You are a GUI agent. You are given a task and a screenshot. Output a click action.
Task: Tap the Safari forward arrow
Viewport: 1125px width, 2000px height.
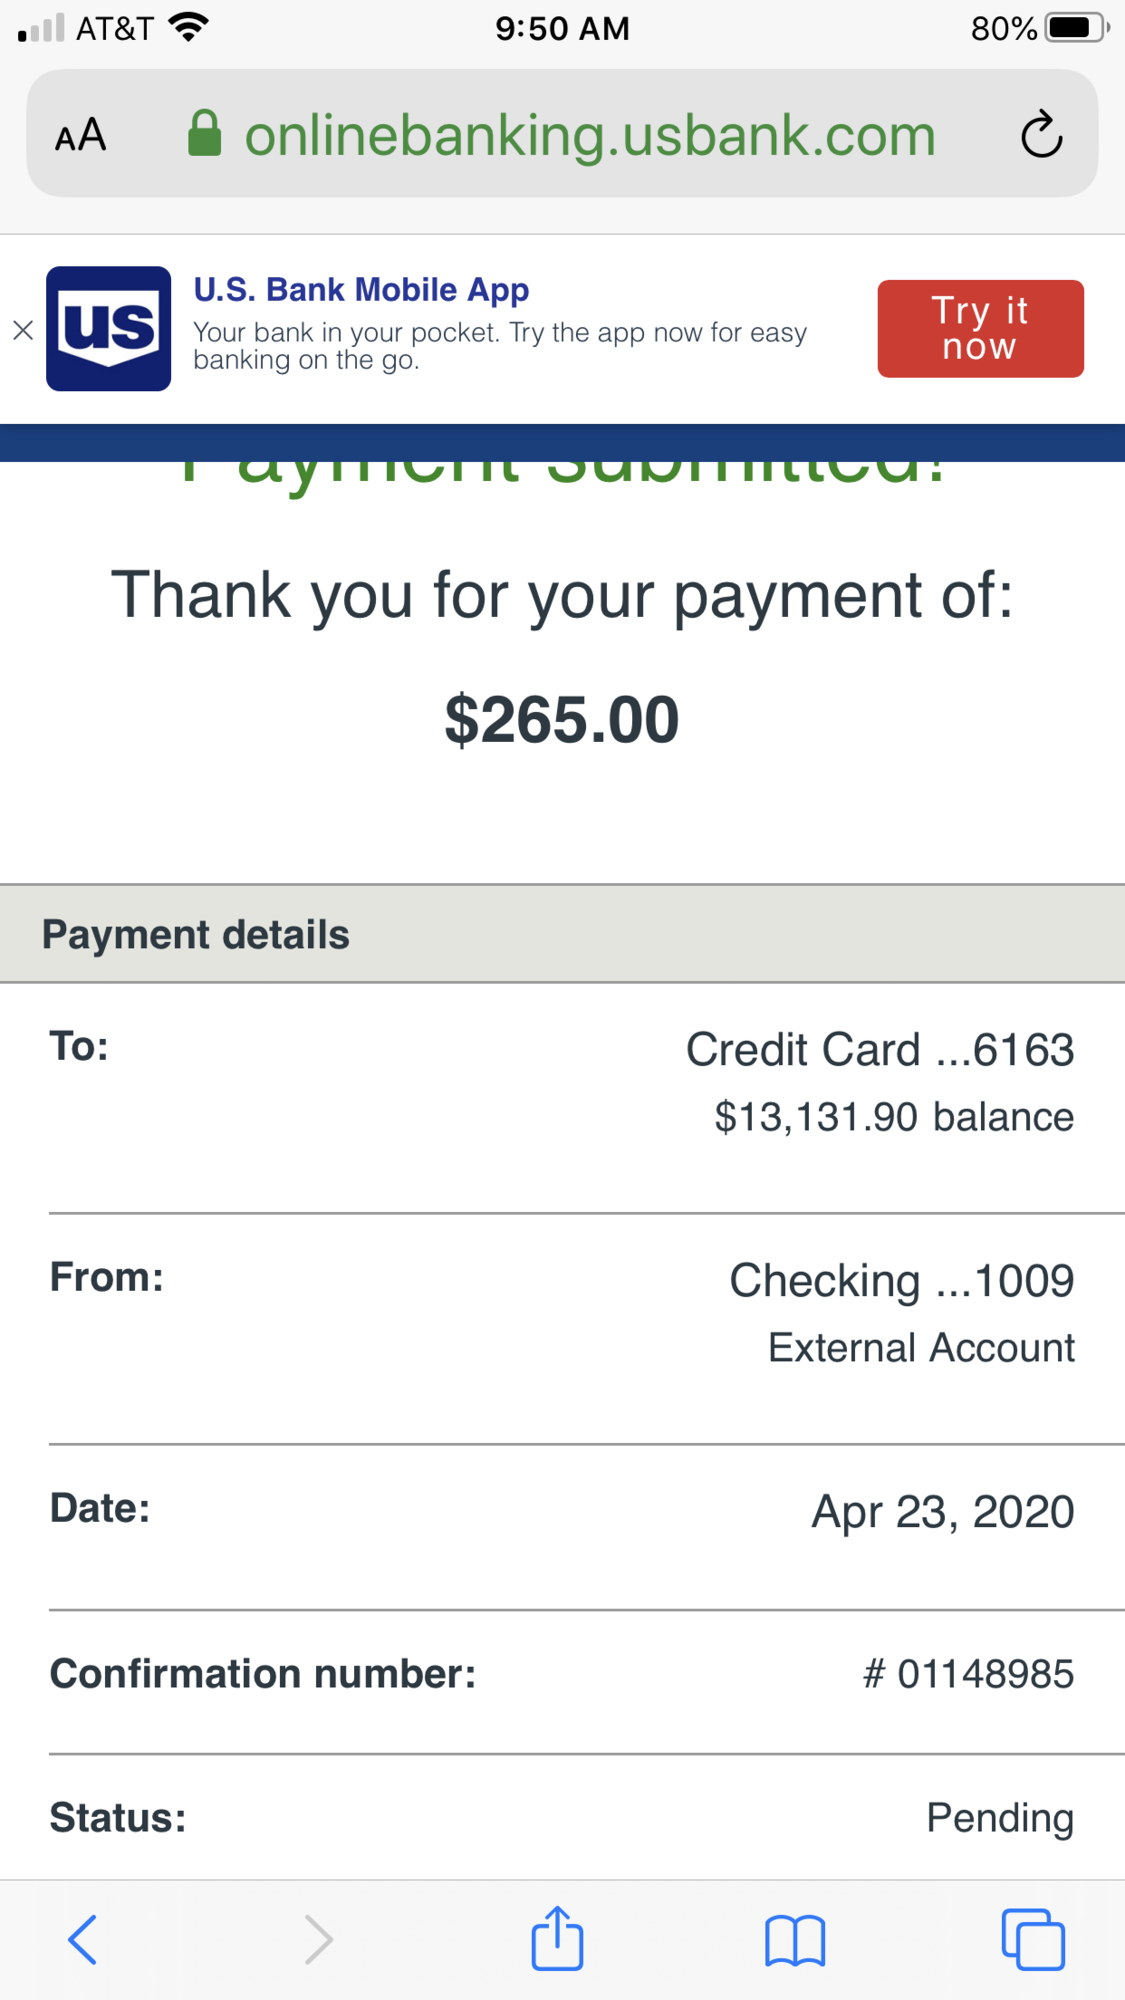coord(318,1940)
